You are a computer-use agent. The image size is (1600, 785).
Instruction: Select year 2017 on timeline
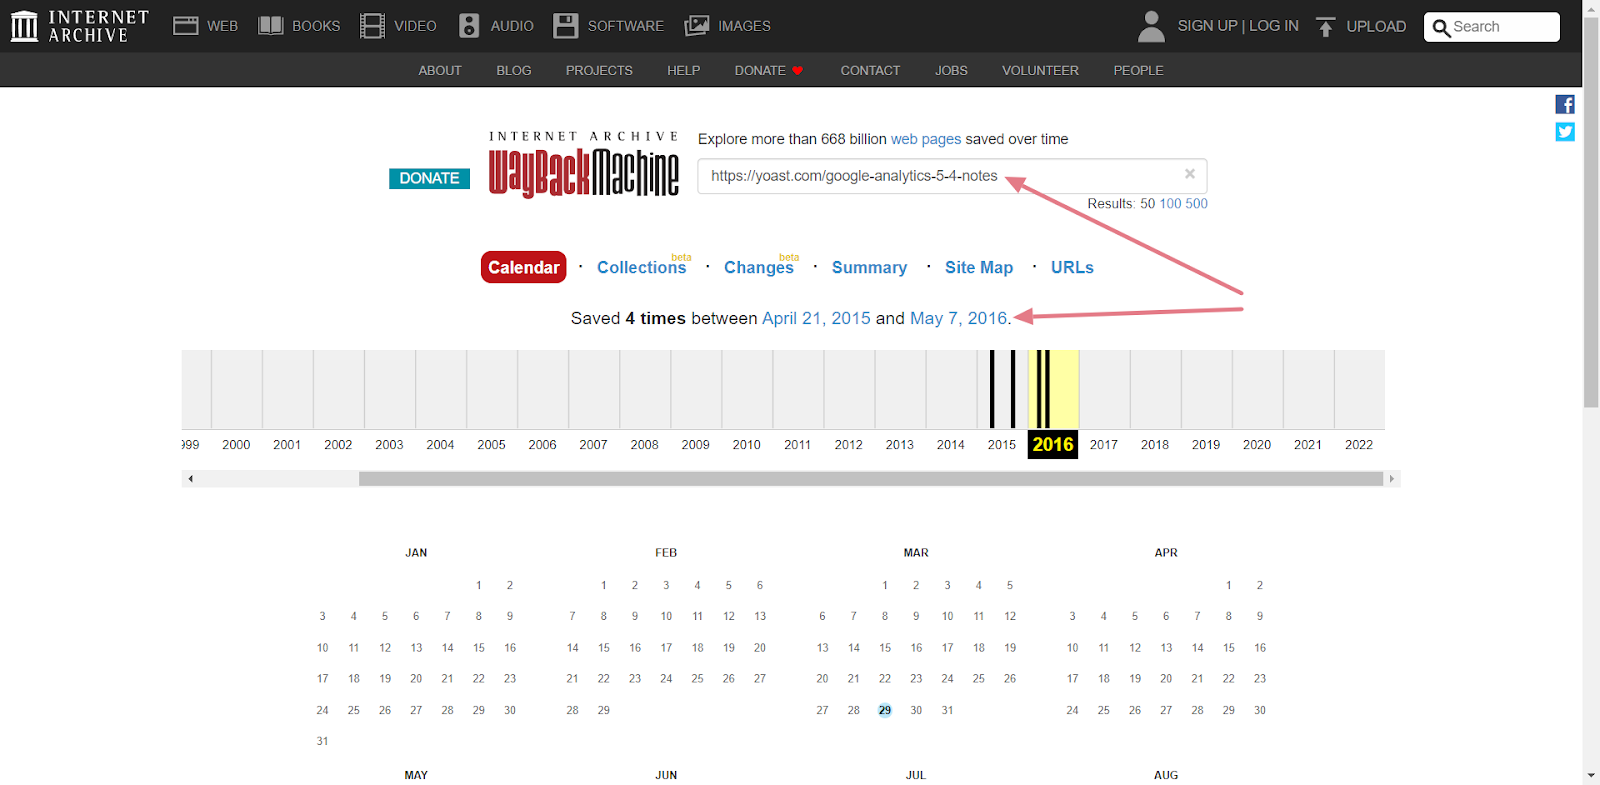point(1104,445)
